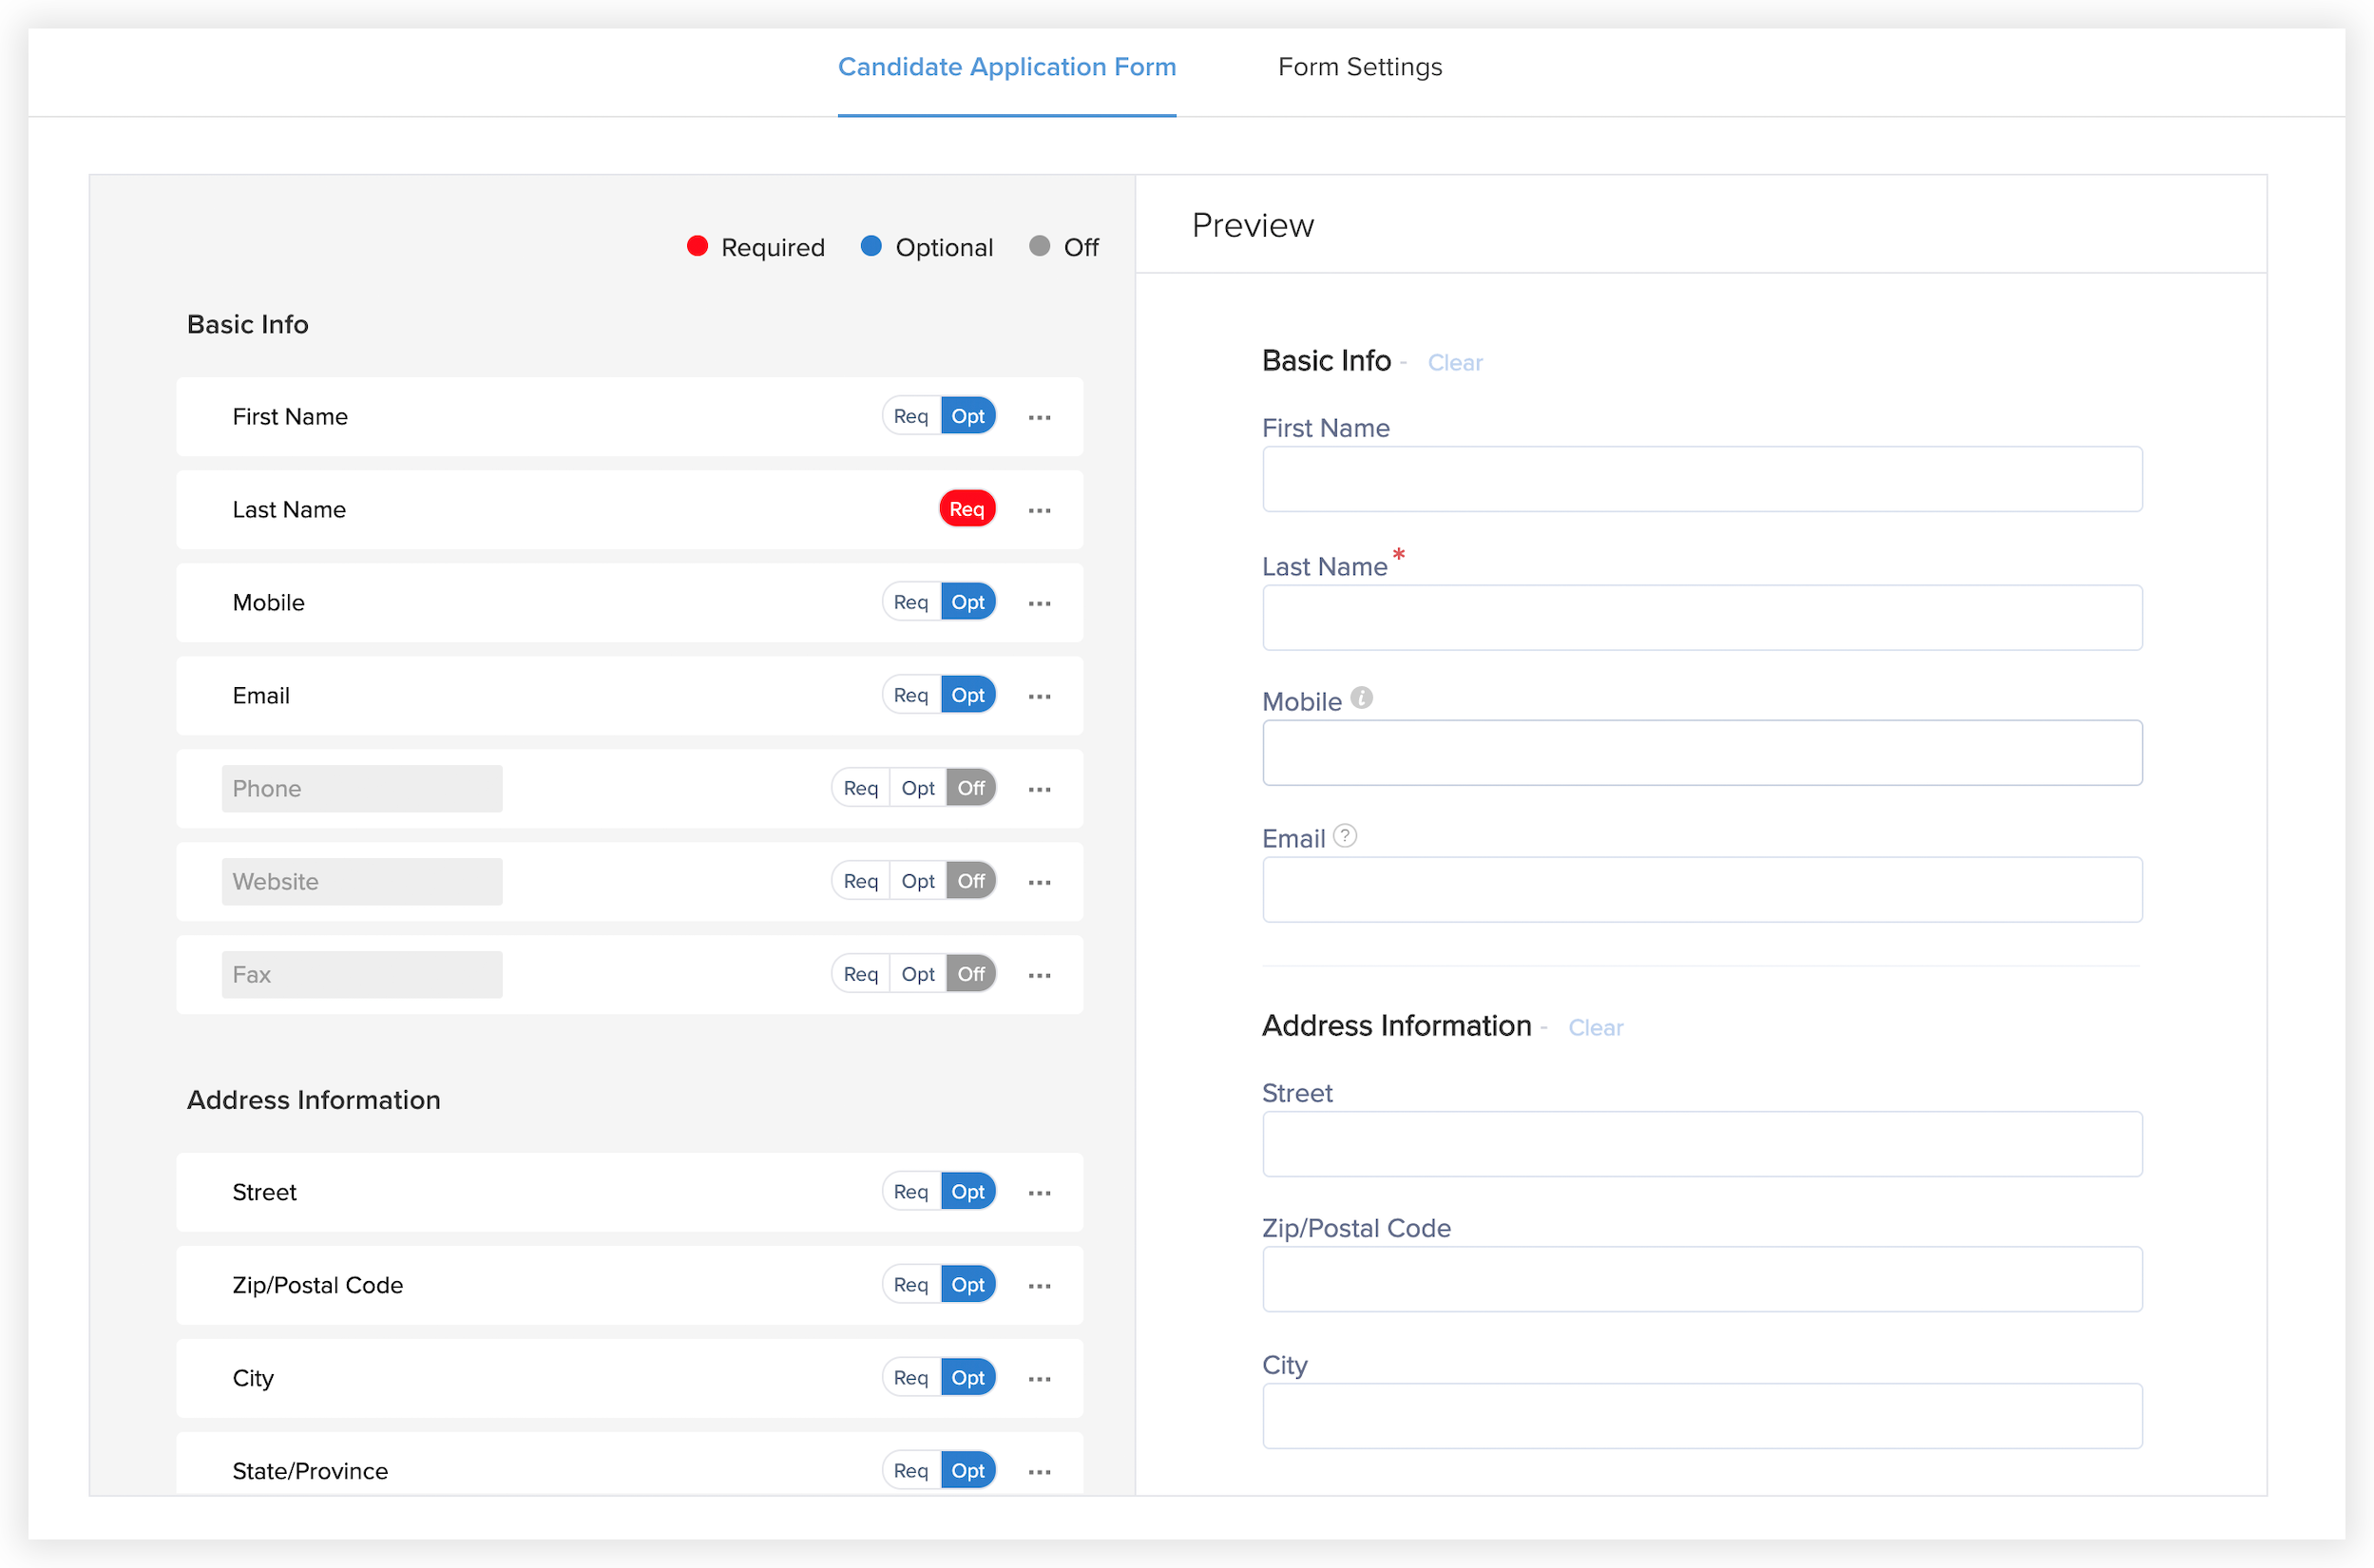The image size is (2374, 1568).
Task: Switch to the Form Settings tab
Action: [x=1359, y=67]
